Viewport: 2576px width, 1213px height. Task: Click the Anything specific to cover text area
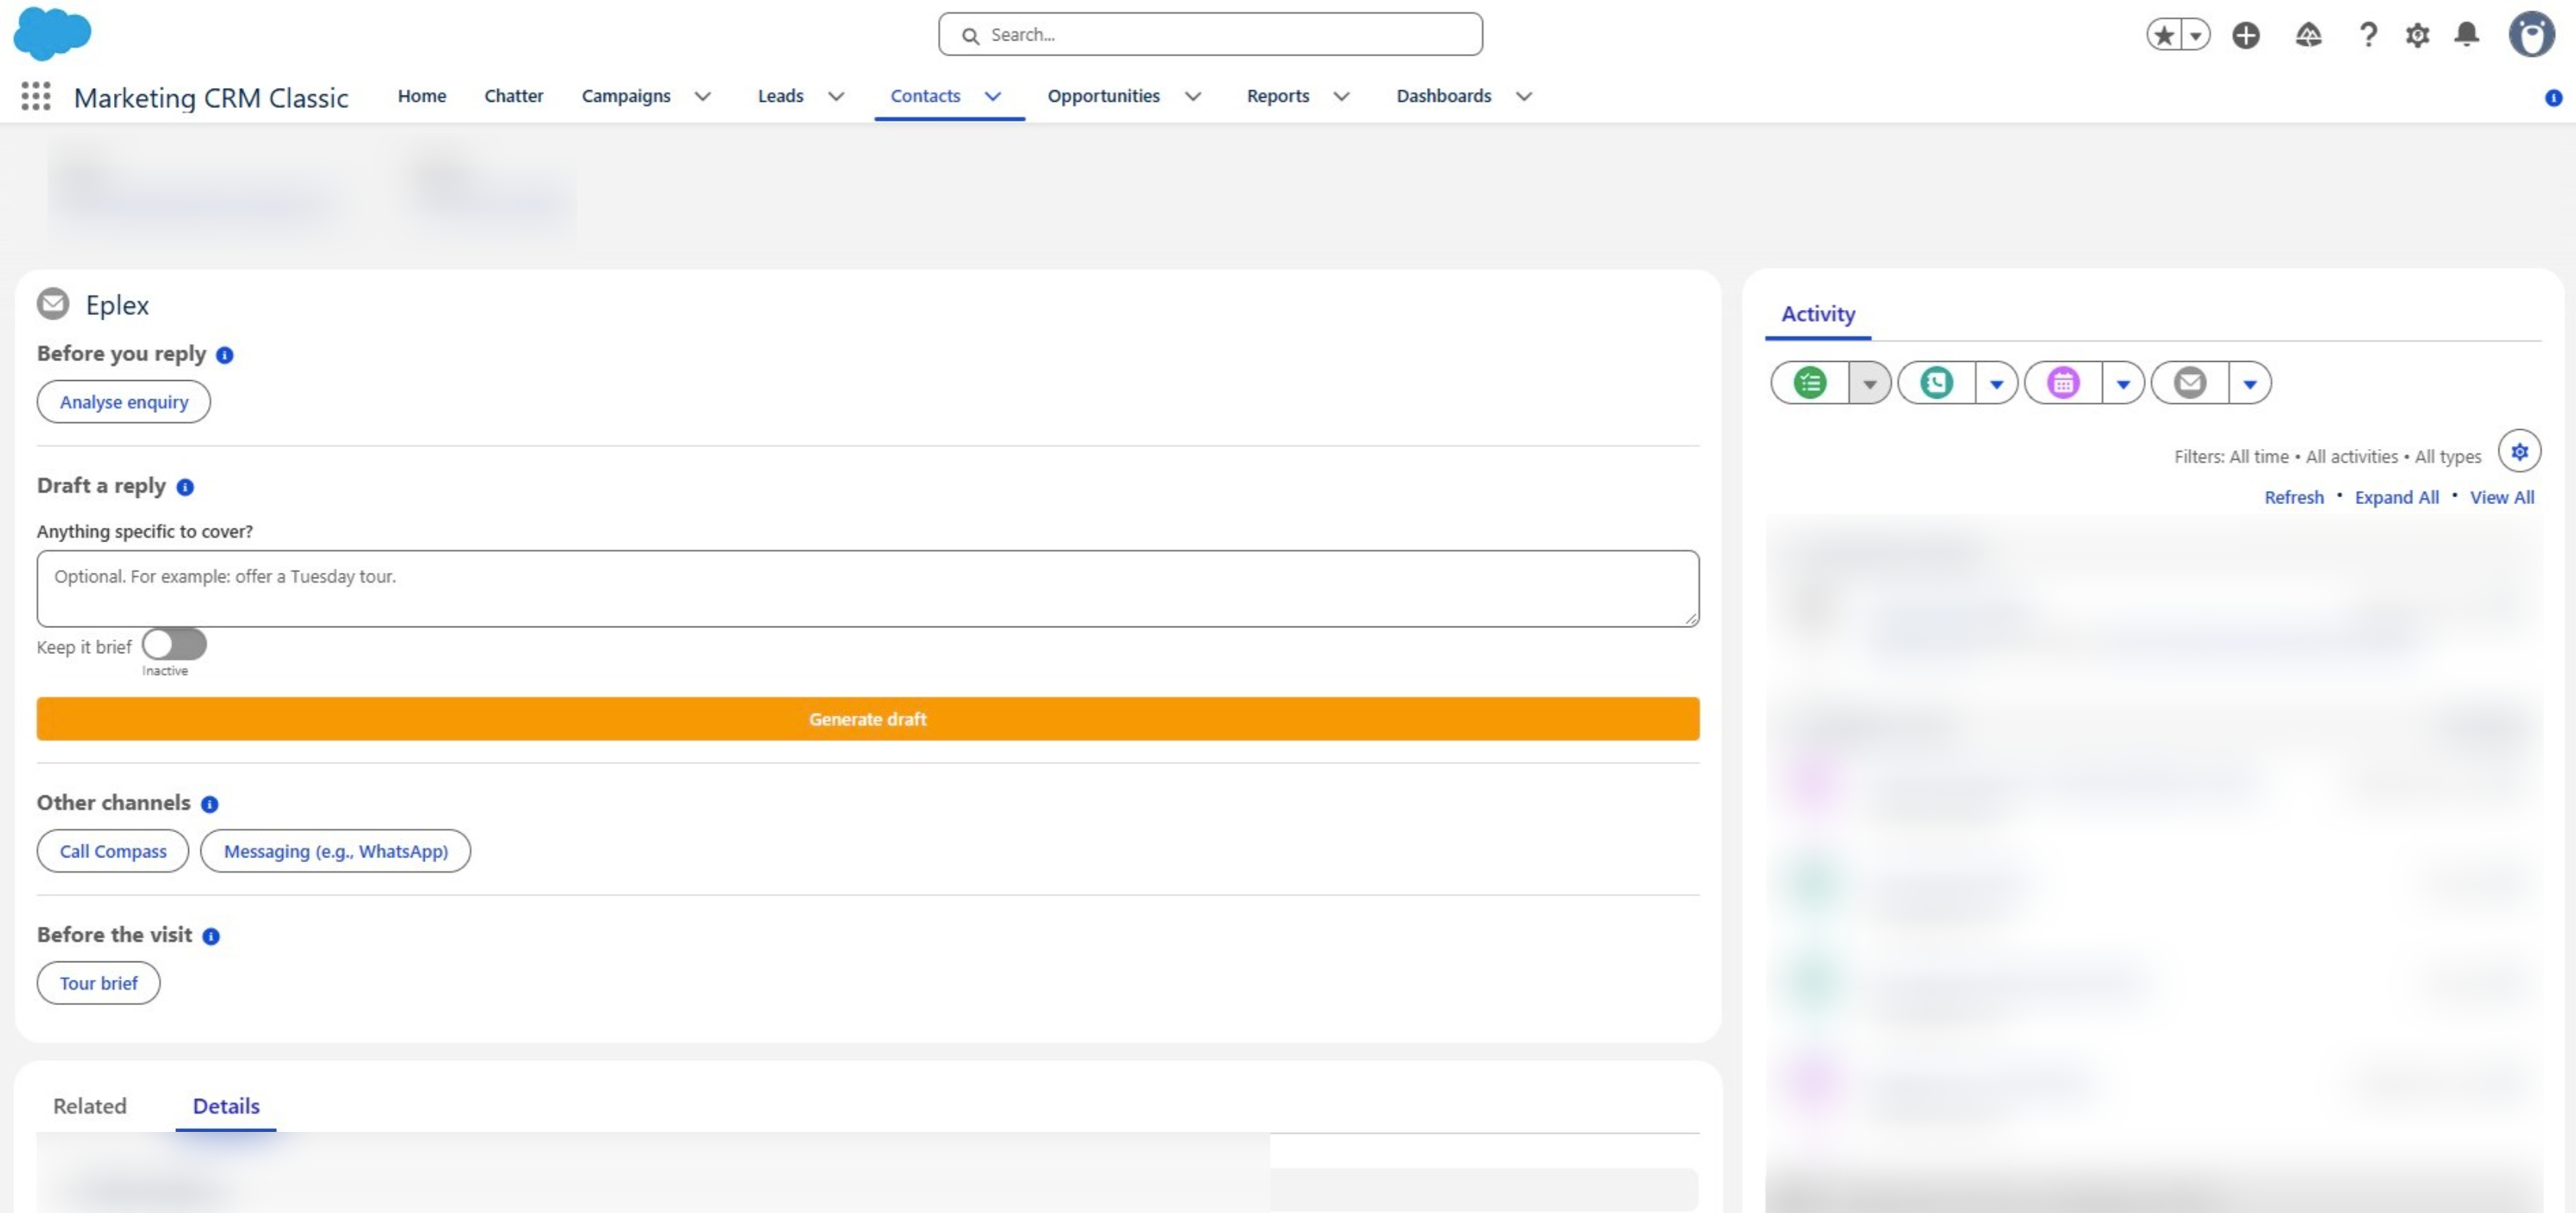[868, 589]
